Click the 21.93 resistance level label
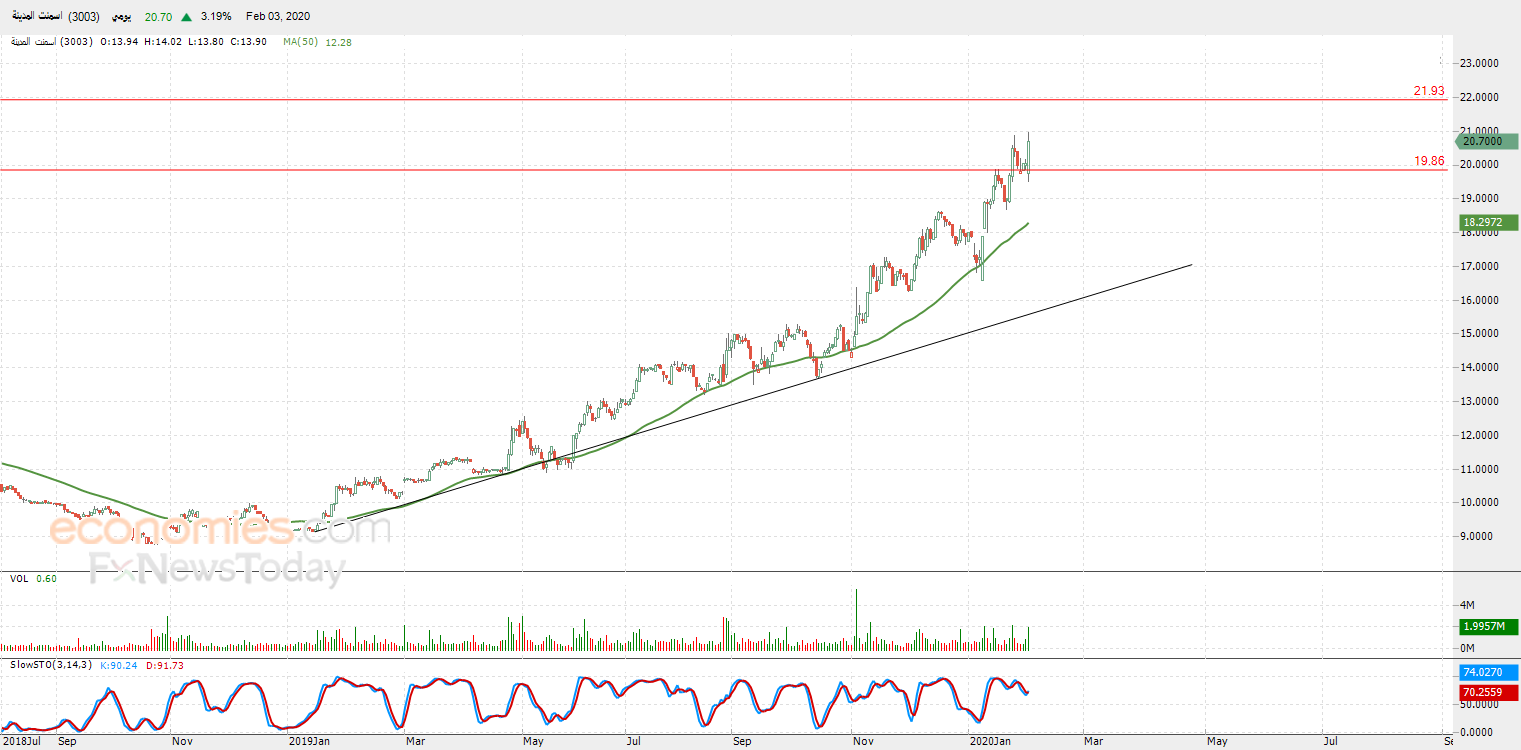Viewport: 1521px width, 750px height. 1429,91
